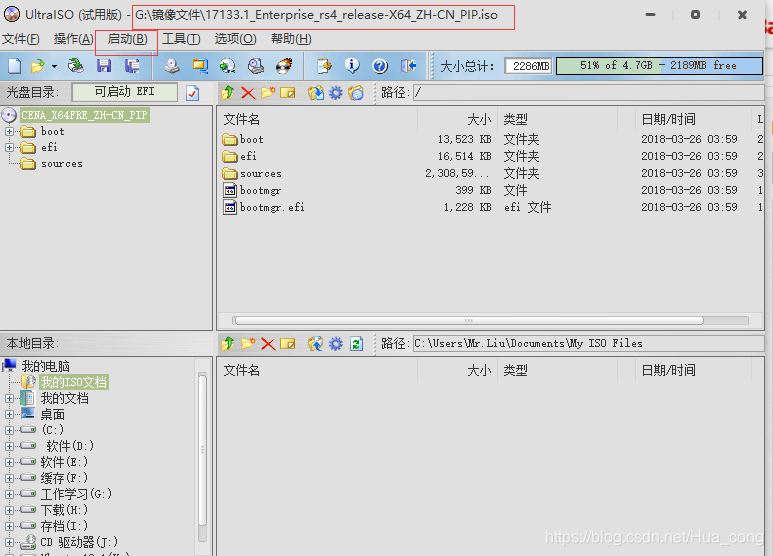Open the 帮助(H) menu
The image size is (773, 556).
[x=291, y=39]
